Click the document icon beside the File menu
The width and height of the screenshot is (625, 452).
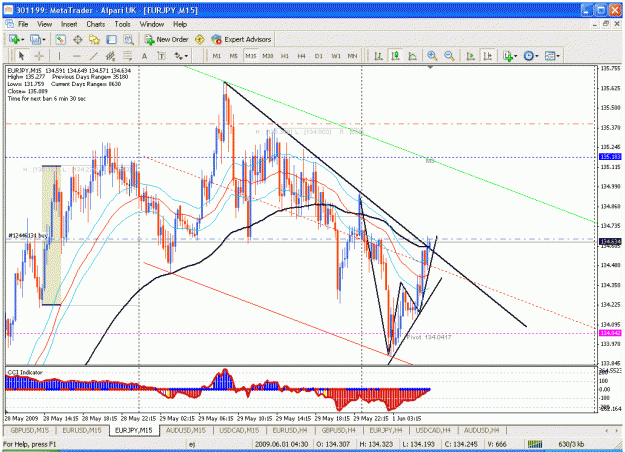click(9, 24)
